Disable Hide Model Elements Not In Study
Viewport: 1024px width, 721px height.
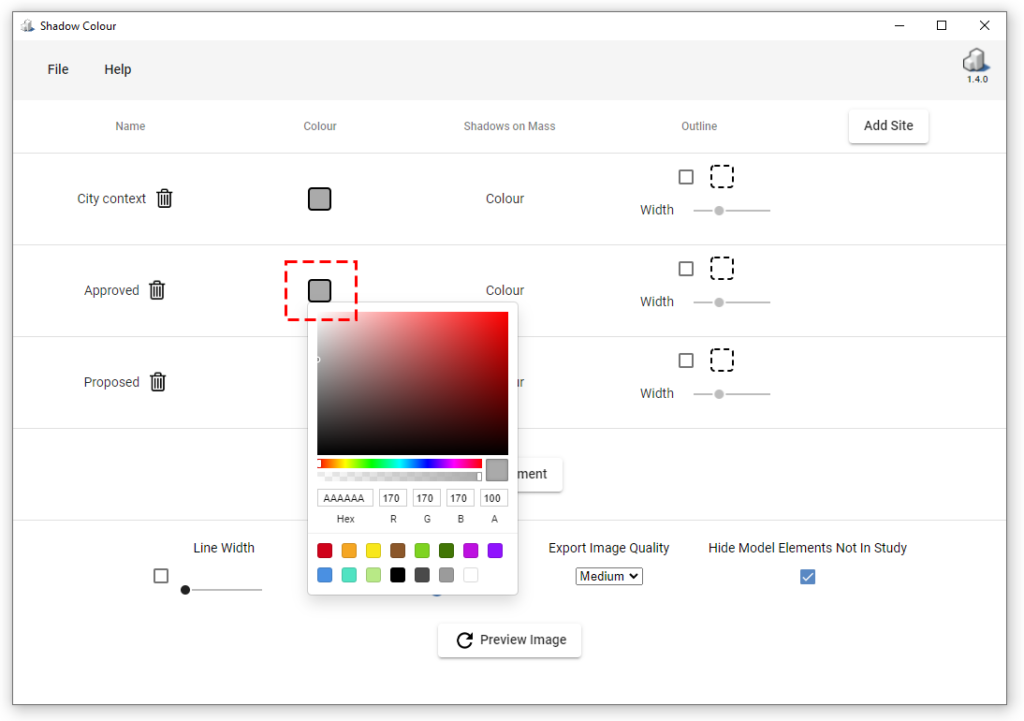tap(807, 576)
